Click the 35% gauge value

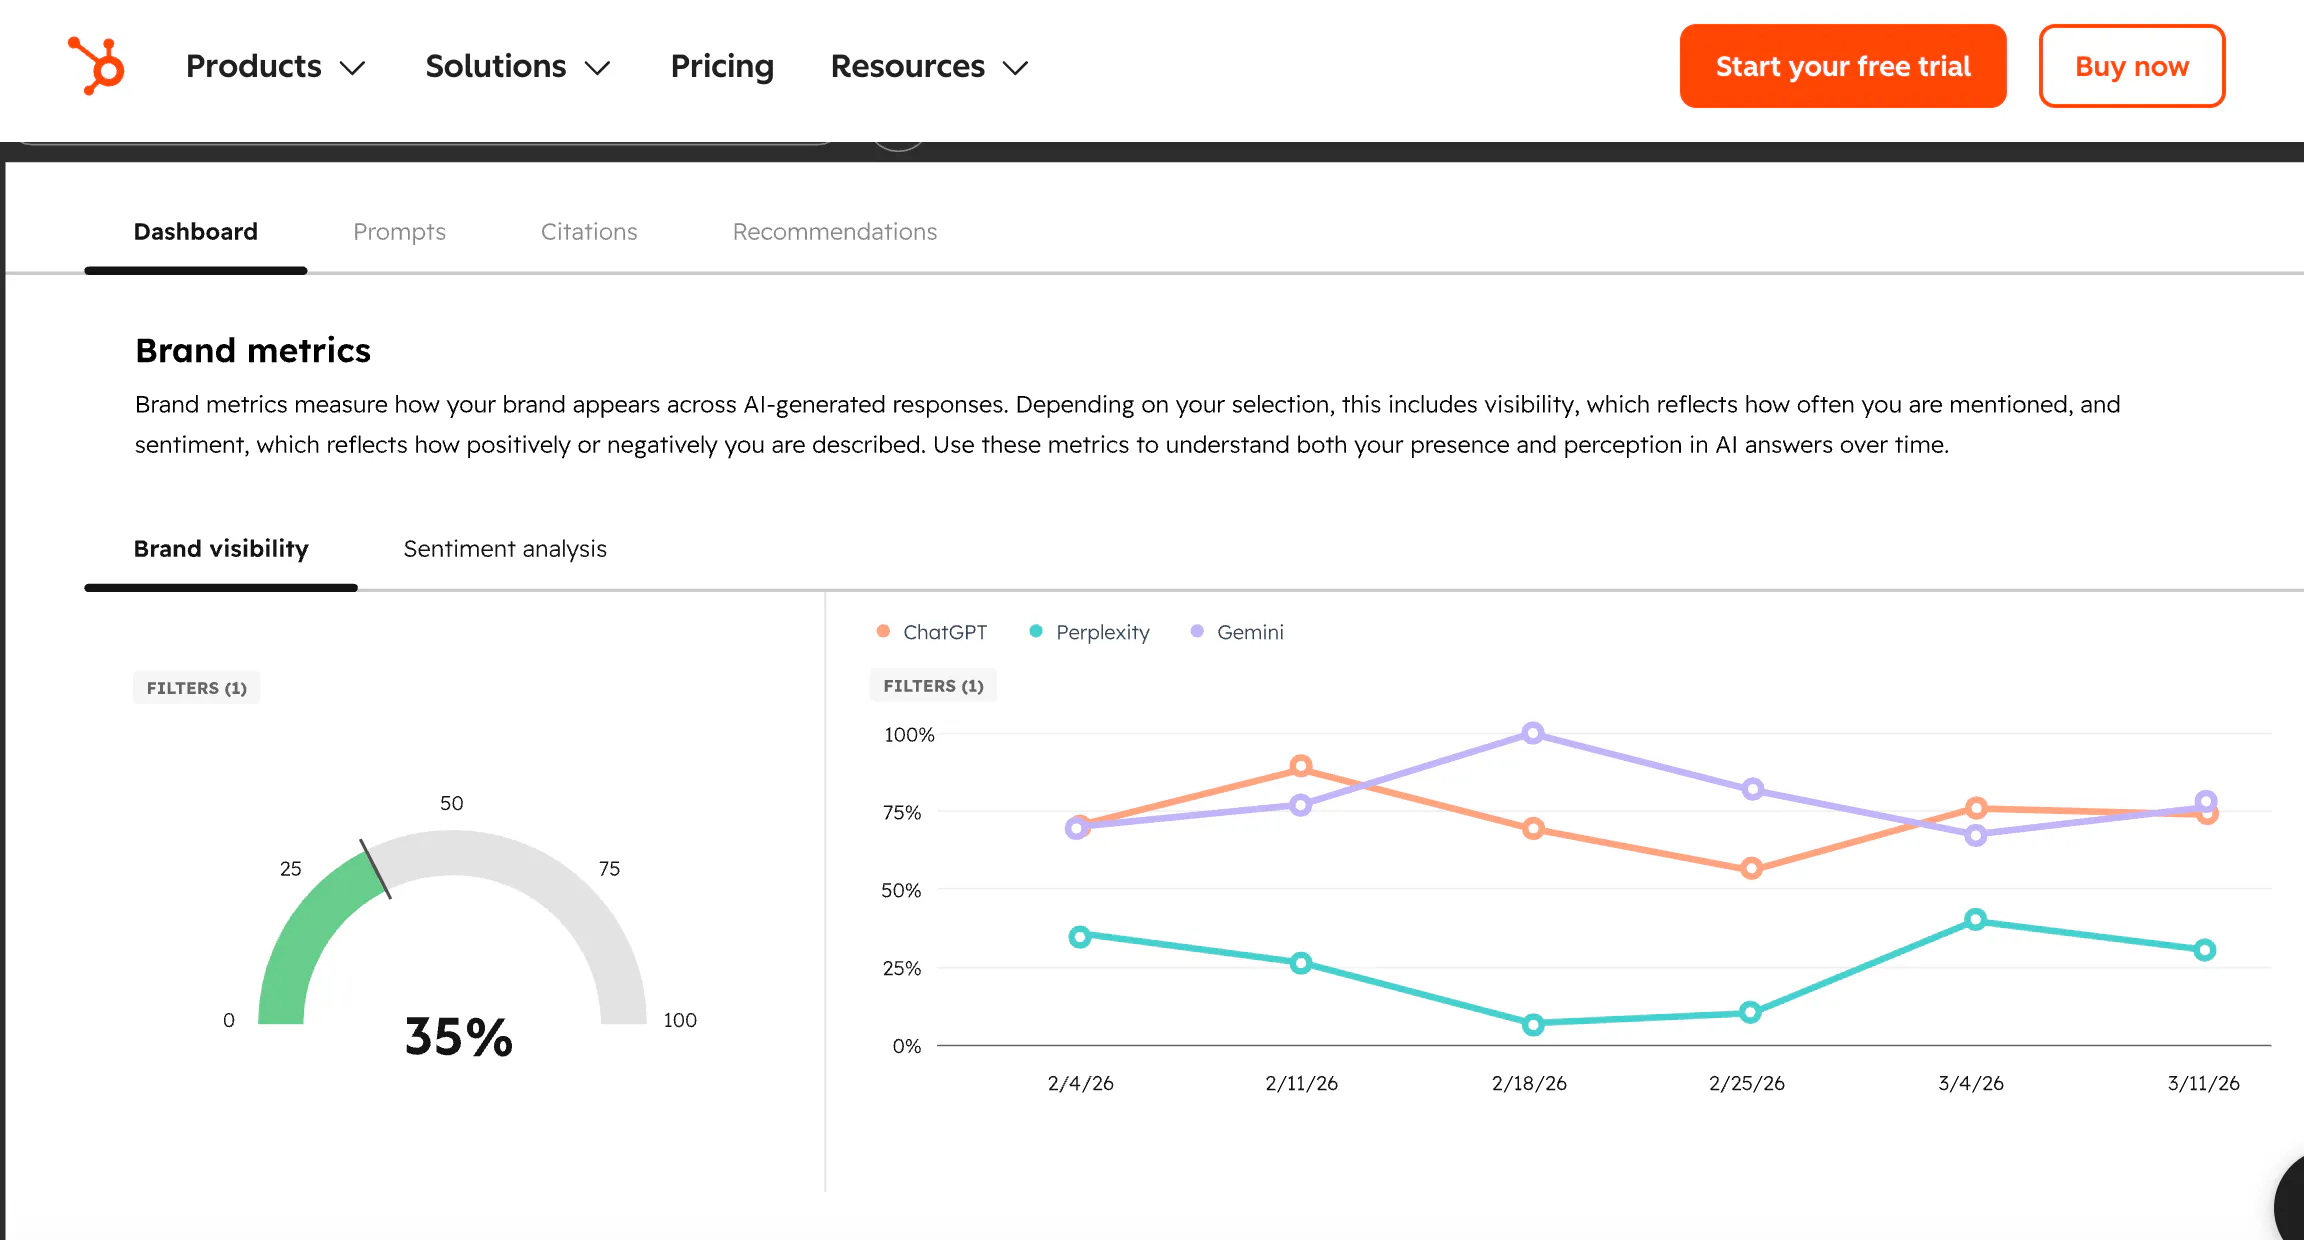pos(458,1037)
